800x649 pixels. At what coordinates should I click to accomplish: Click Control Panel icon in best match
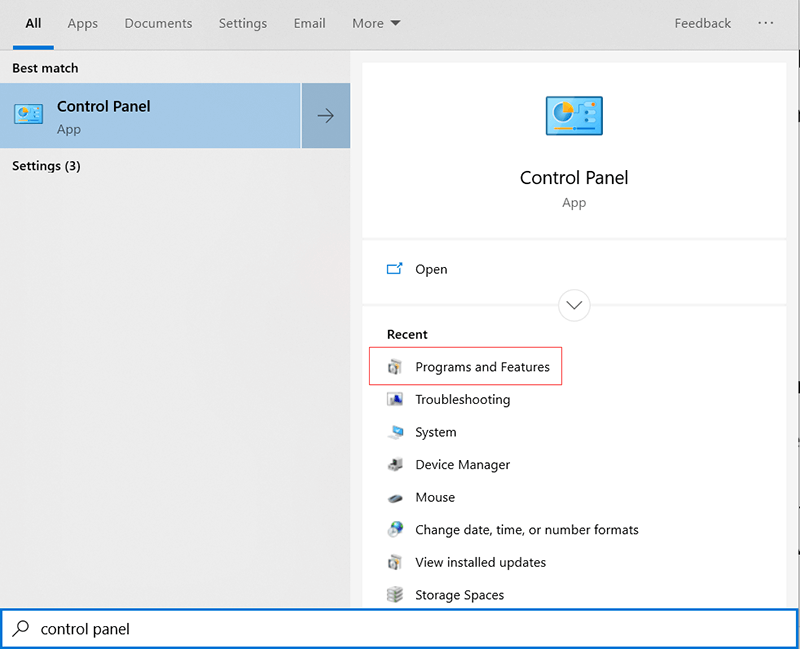pos(29,114)
